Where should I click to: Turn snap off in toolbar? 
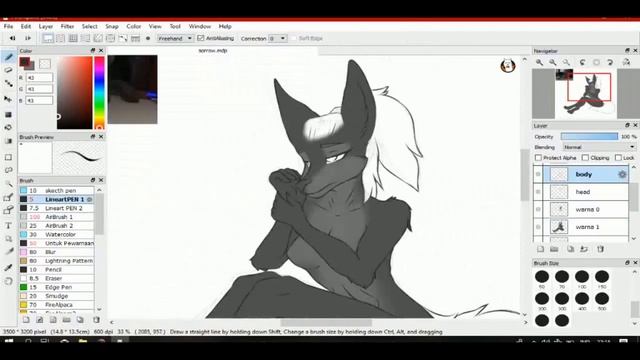click(x=48, y=38)
